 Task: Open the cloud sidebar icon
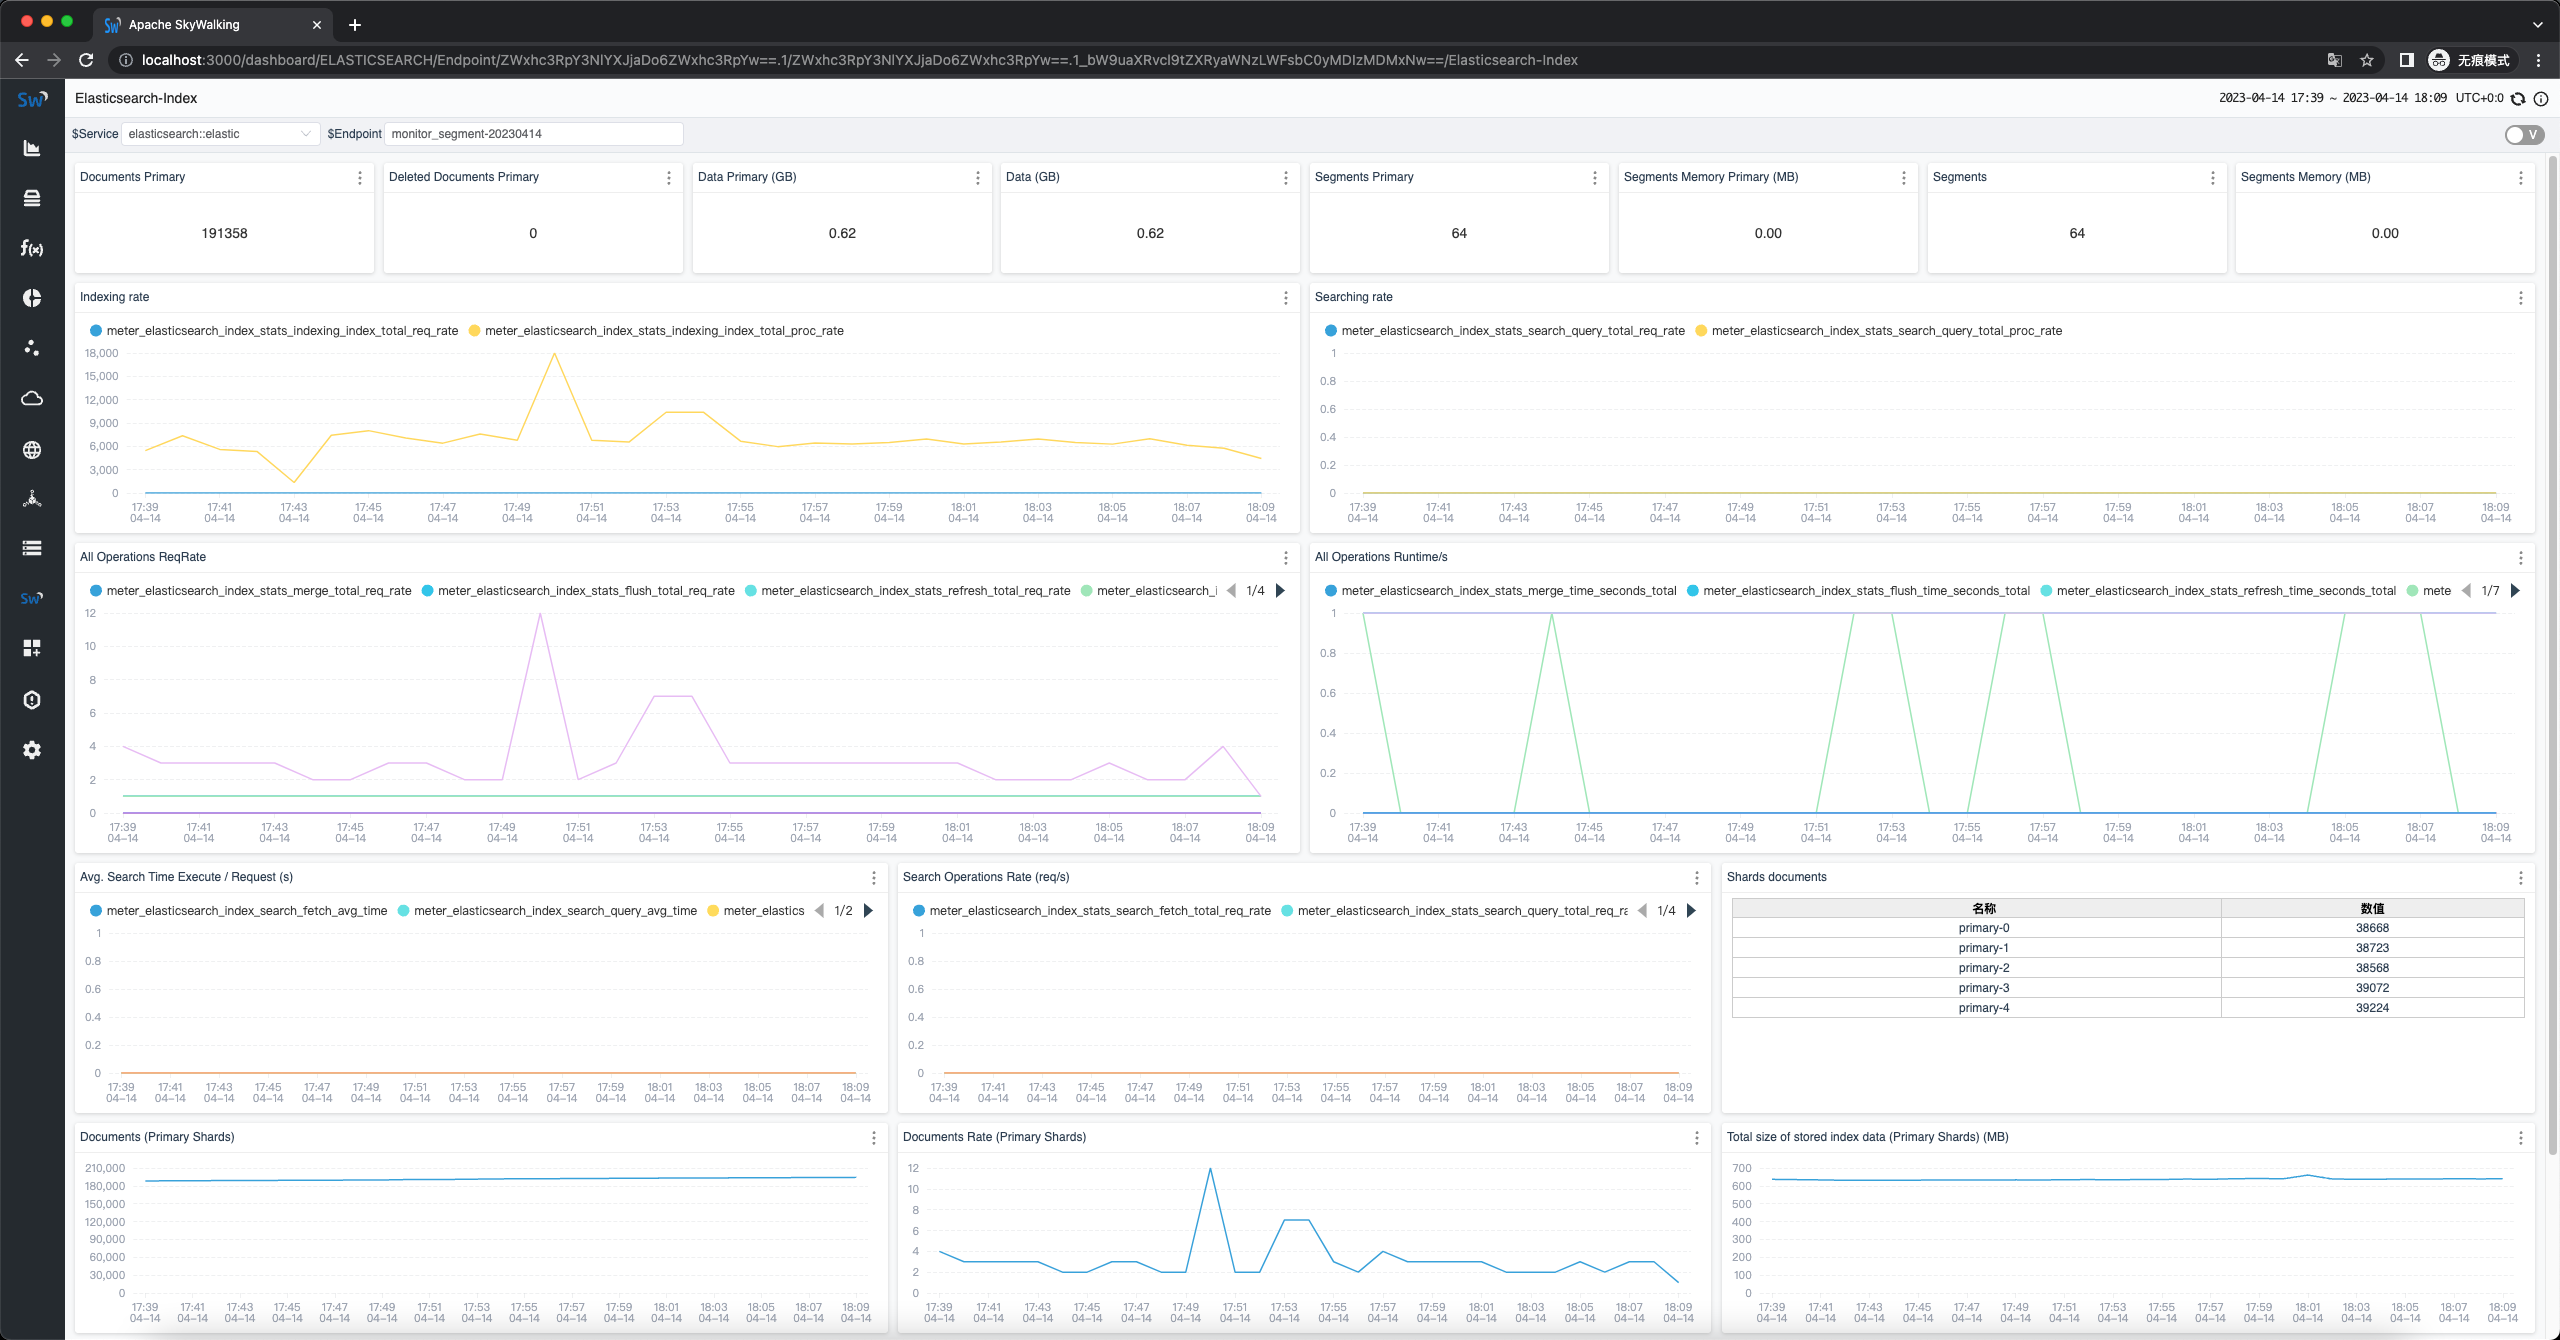(32, 398)
